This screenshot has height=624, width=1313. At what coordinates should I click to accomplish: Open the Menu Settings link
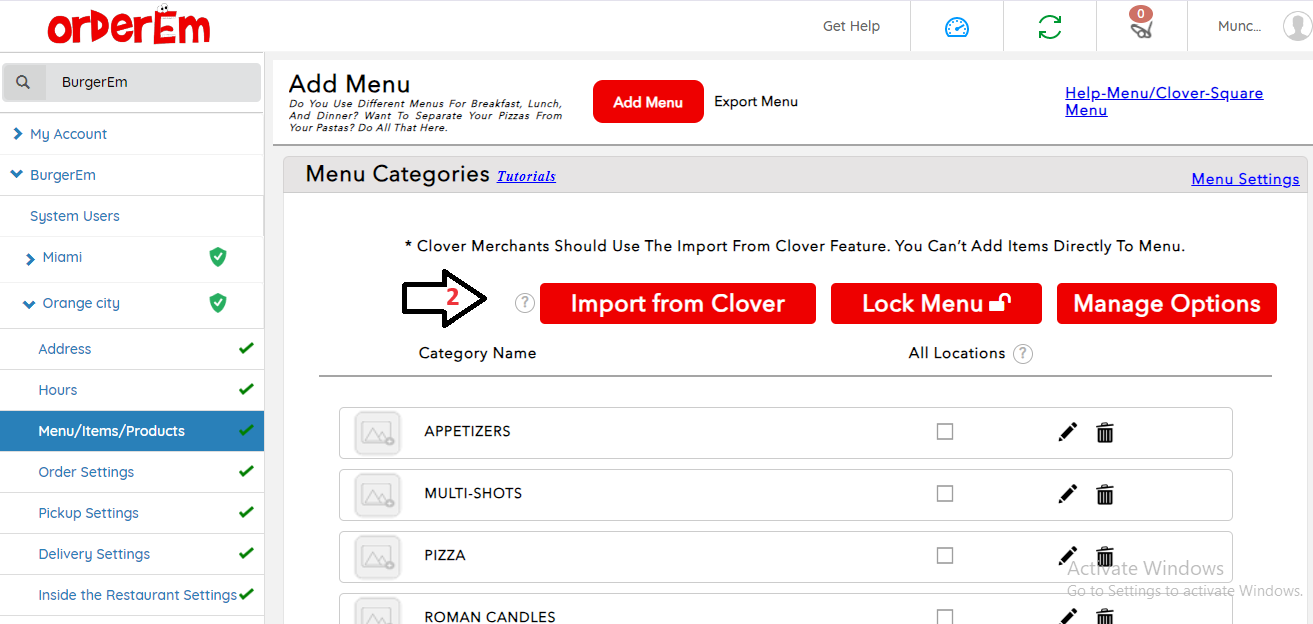click(x=1245, y=179)
